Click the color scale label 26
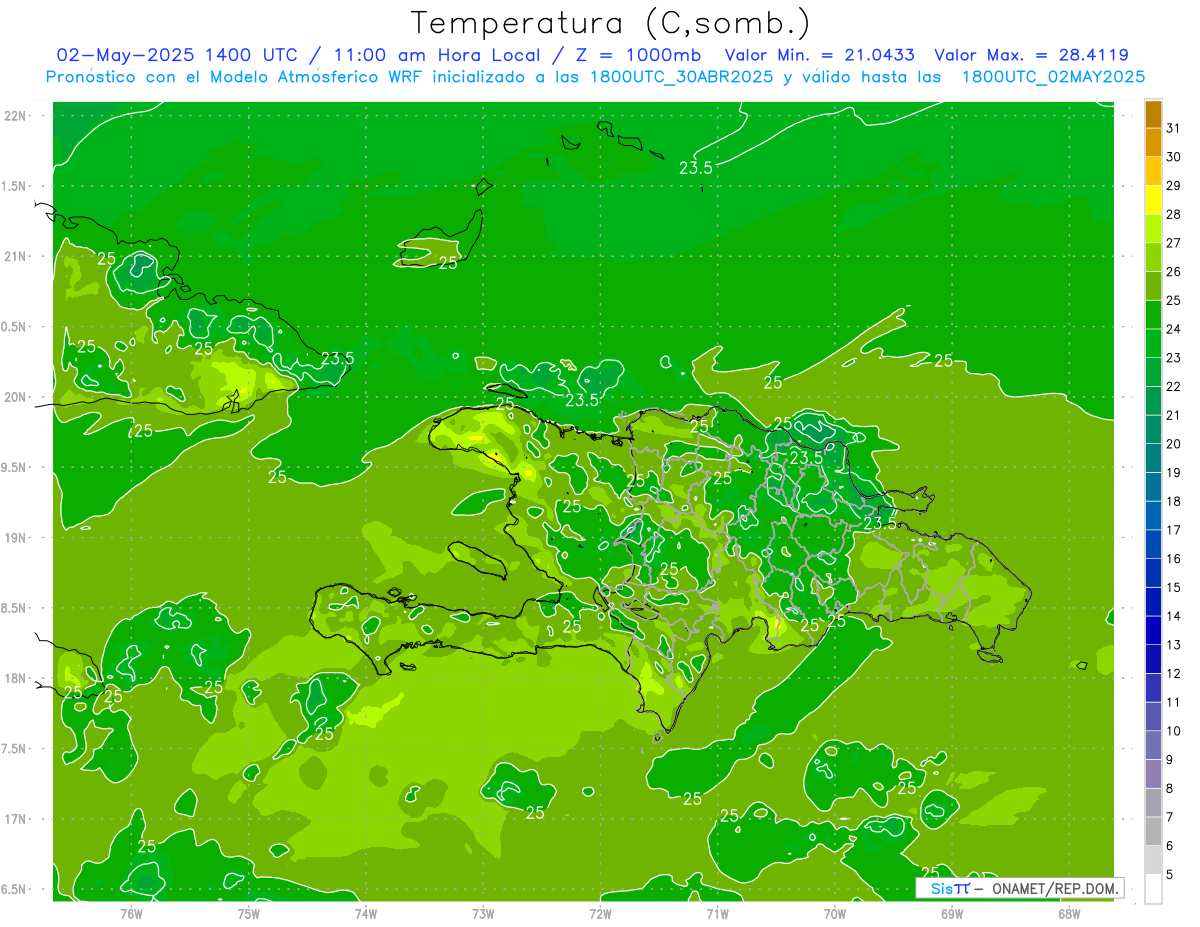 tap(1174, 272)
